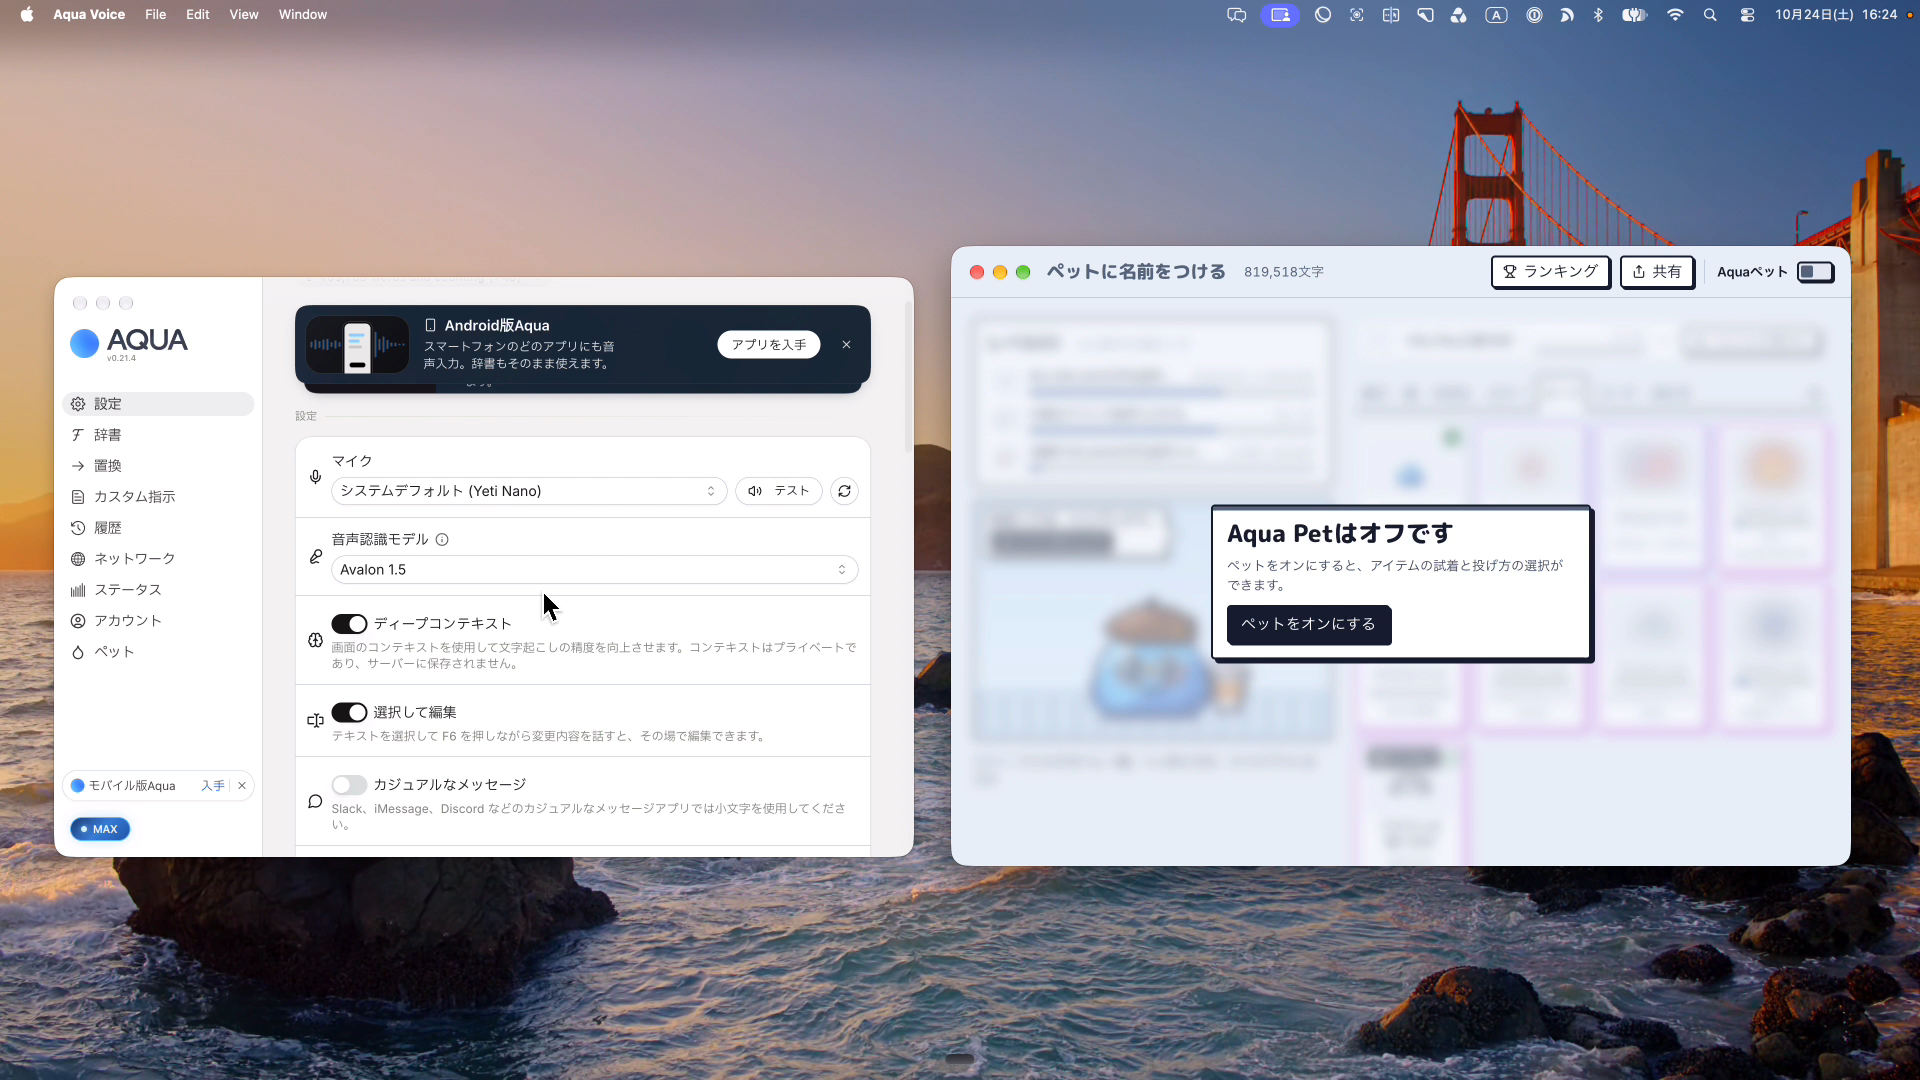Click the 共有 share button
Screen dimensions: 1920x1080
click(x=1656, y=272)
